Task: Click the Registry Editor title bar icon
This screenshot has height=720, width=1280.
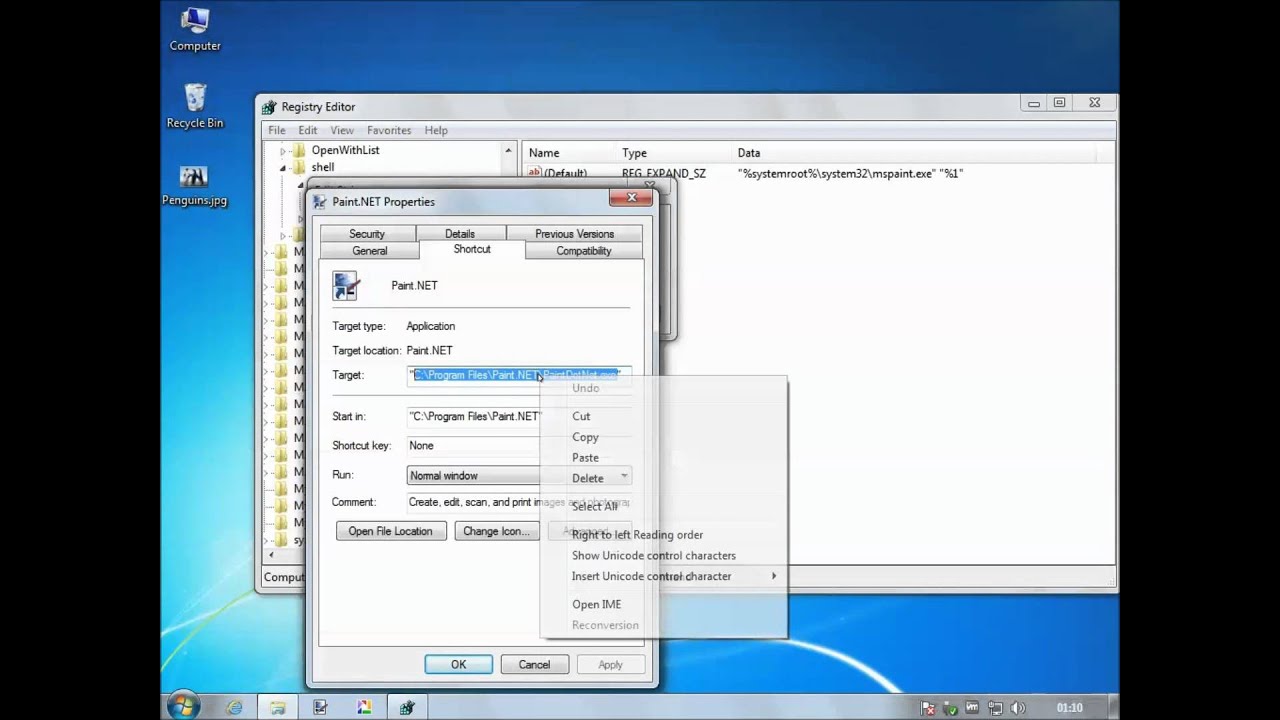Action: click(x=269, y=107)
